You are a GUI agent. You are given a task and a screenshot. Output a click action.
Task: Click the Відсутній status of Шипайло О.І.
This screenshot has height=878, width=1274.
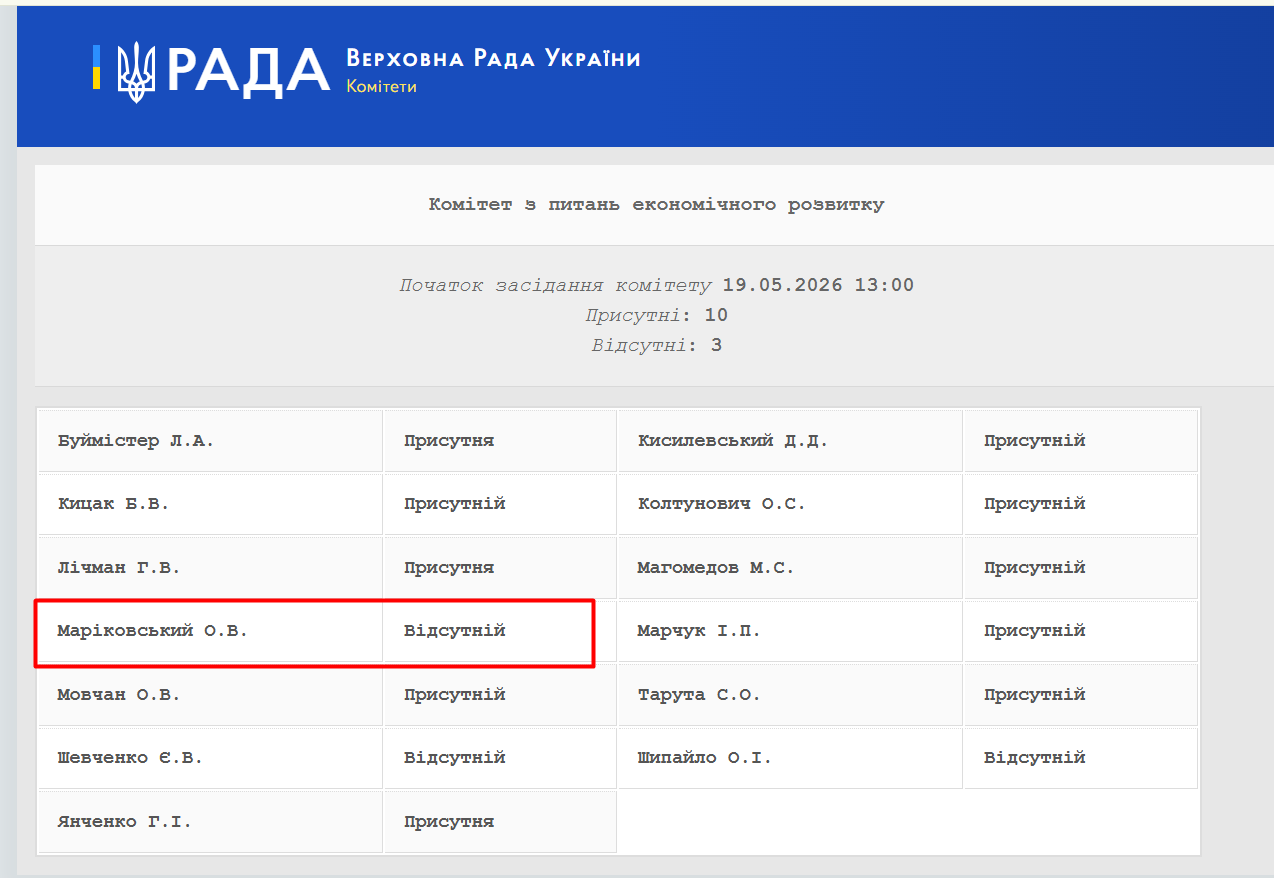pyautogui.click(x=1034, y=758)
